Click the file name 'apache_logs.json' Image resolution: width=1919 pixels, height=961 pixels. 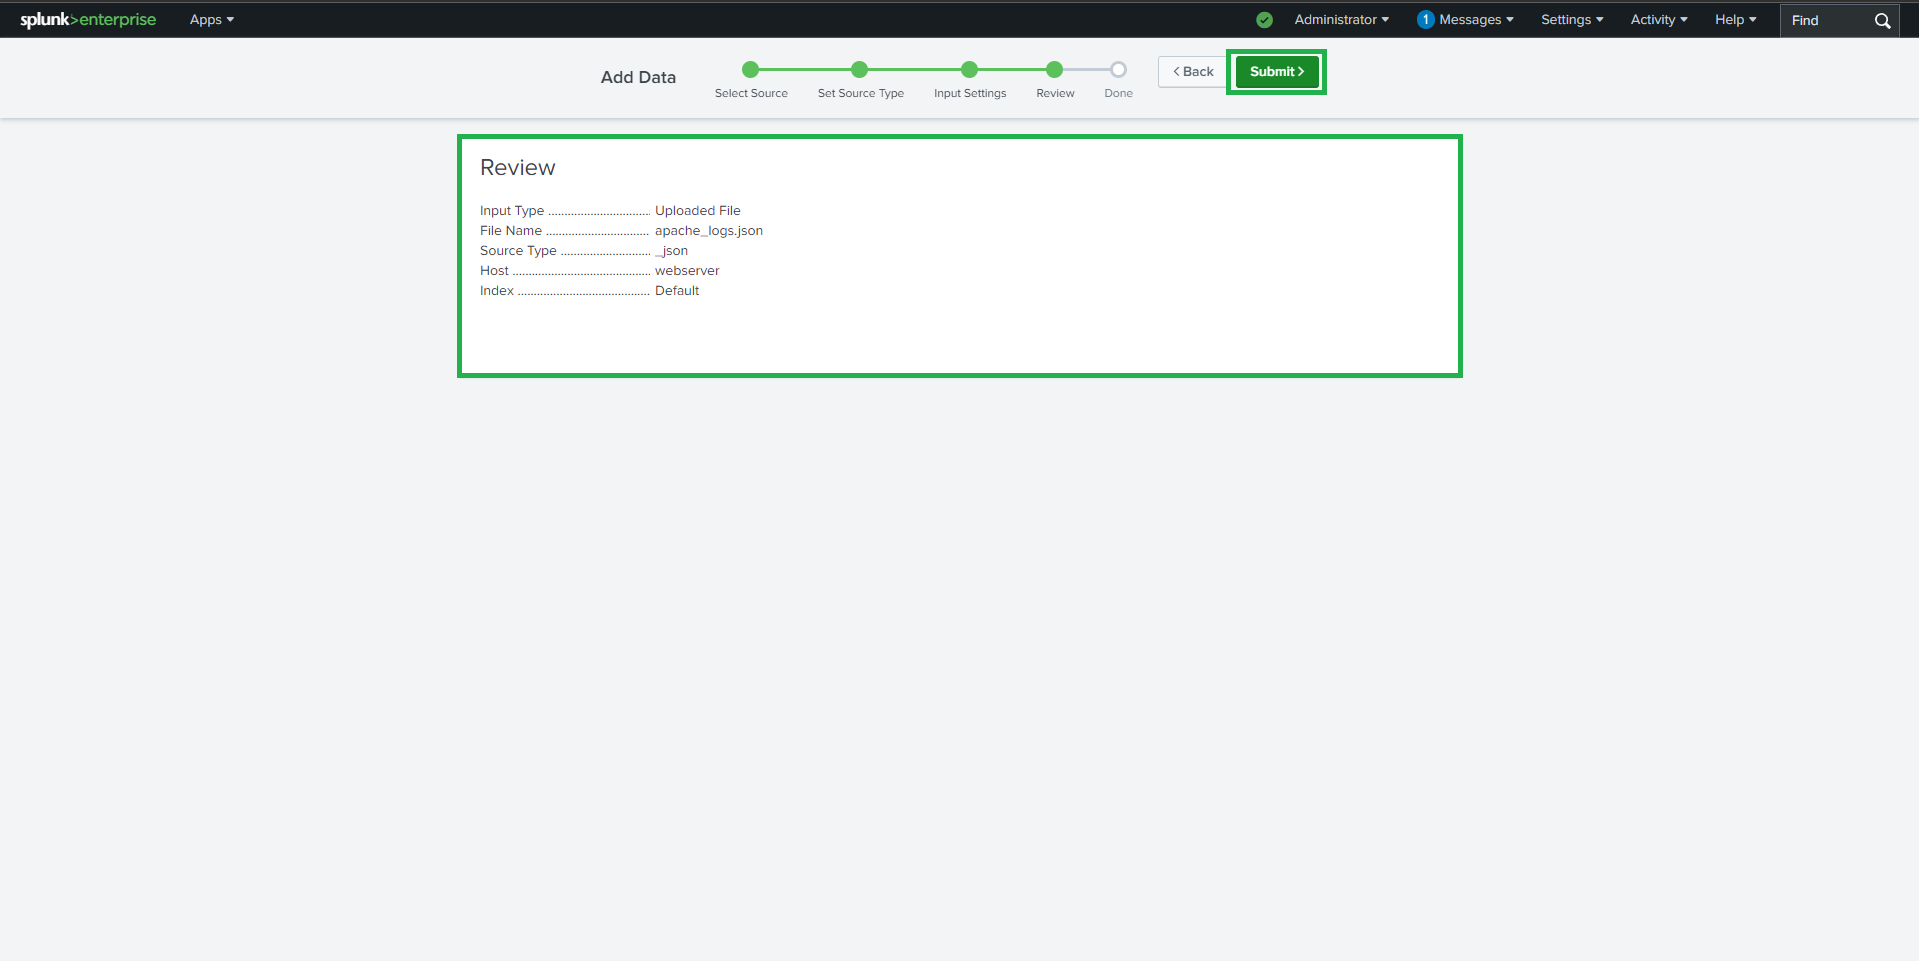(x=709, y=231)
